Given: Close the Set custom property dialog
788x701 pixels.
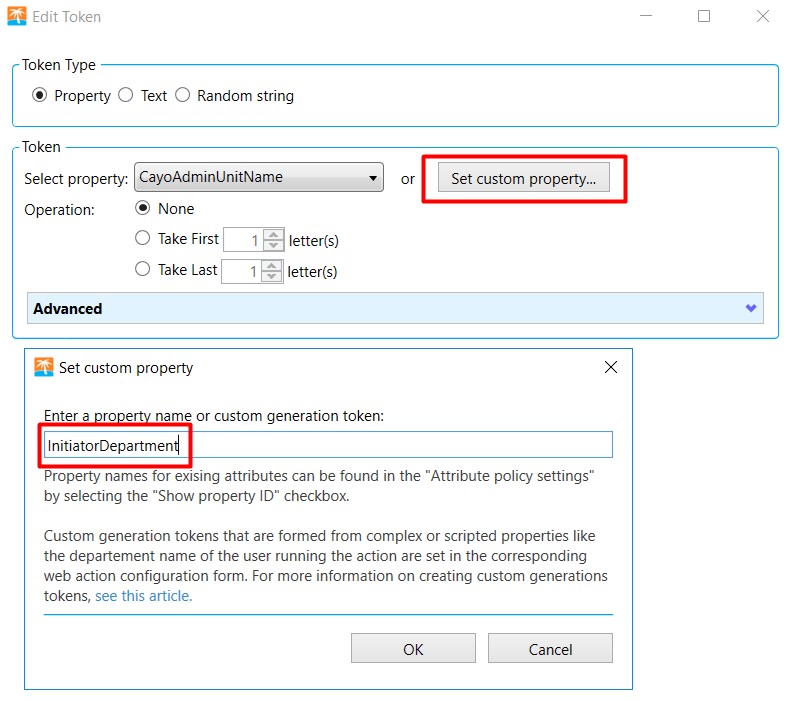Looking at the screenshot, I should pyautogui.click(x=611, y=367).
